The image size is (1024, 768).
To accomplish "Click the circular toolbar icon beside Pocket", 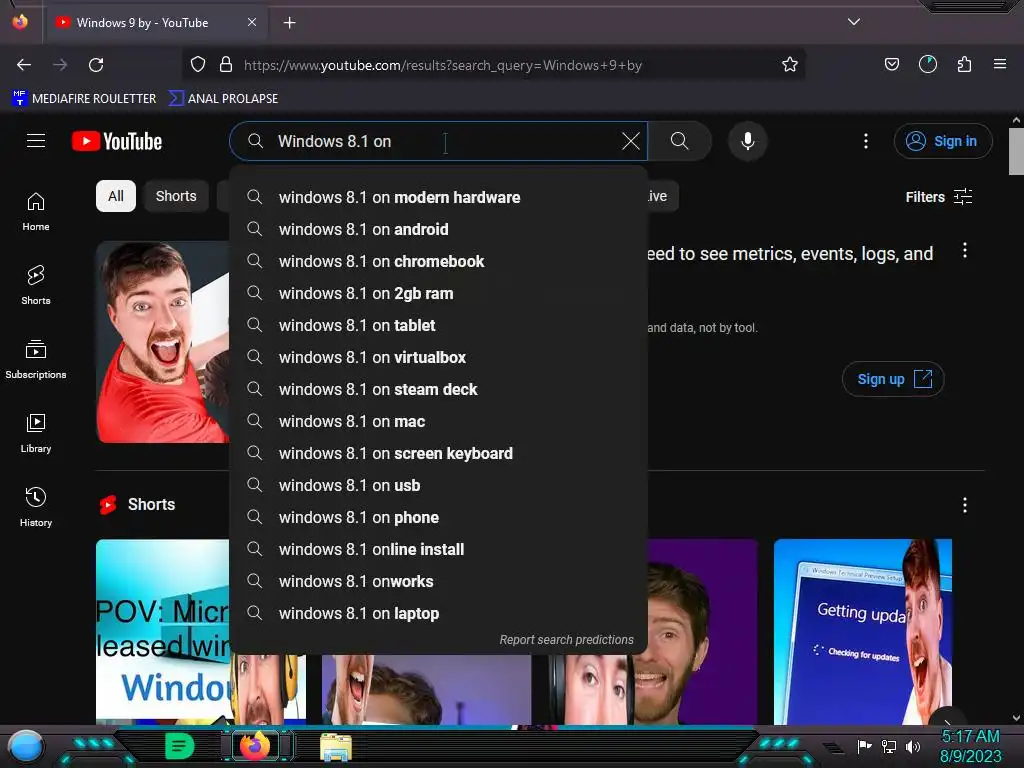I will [927, 64].
